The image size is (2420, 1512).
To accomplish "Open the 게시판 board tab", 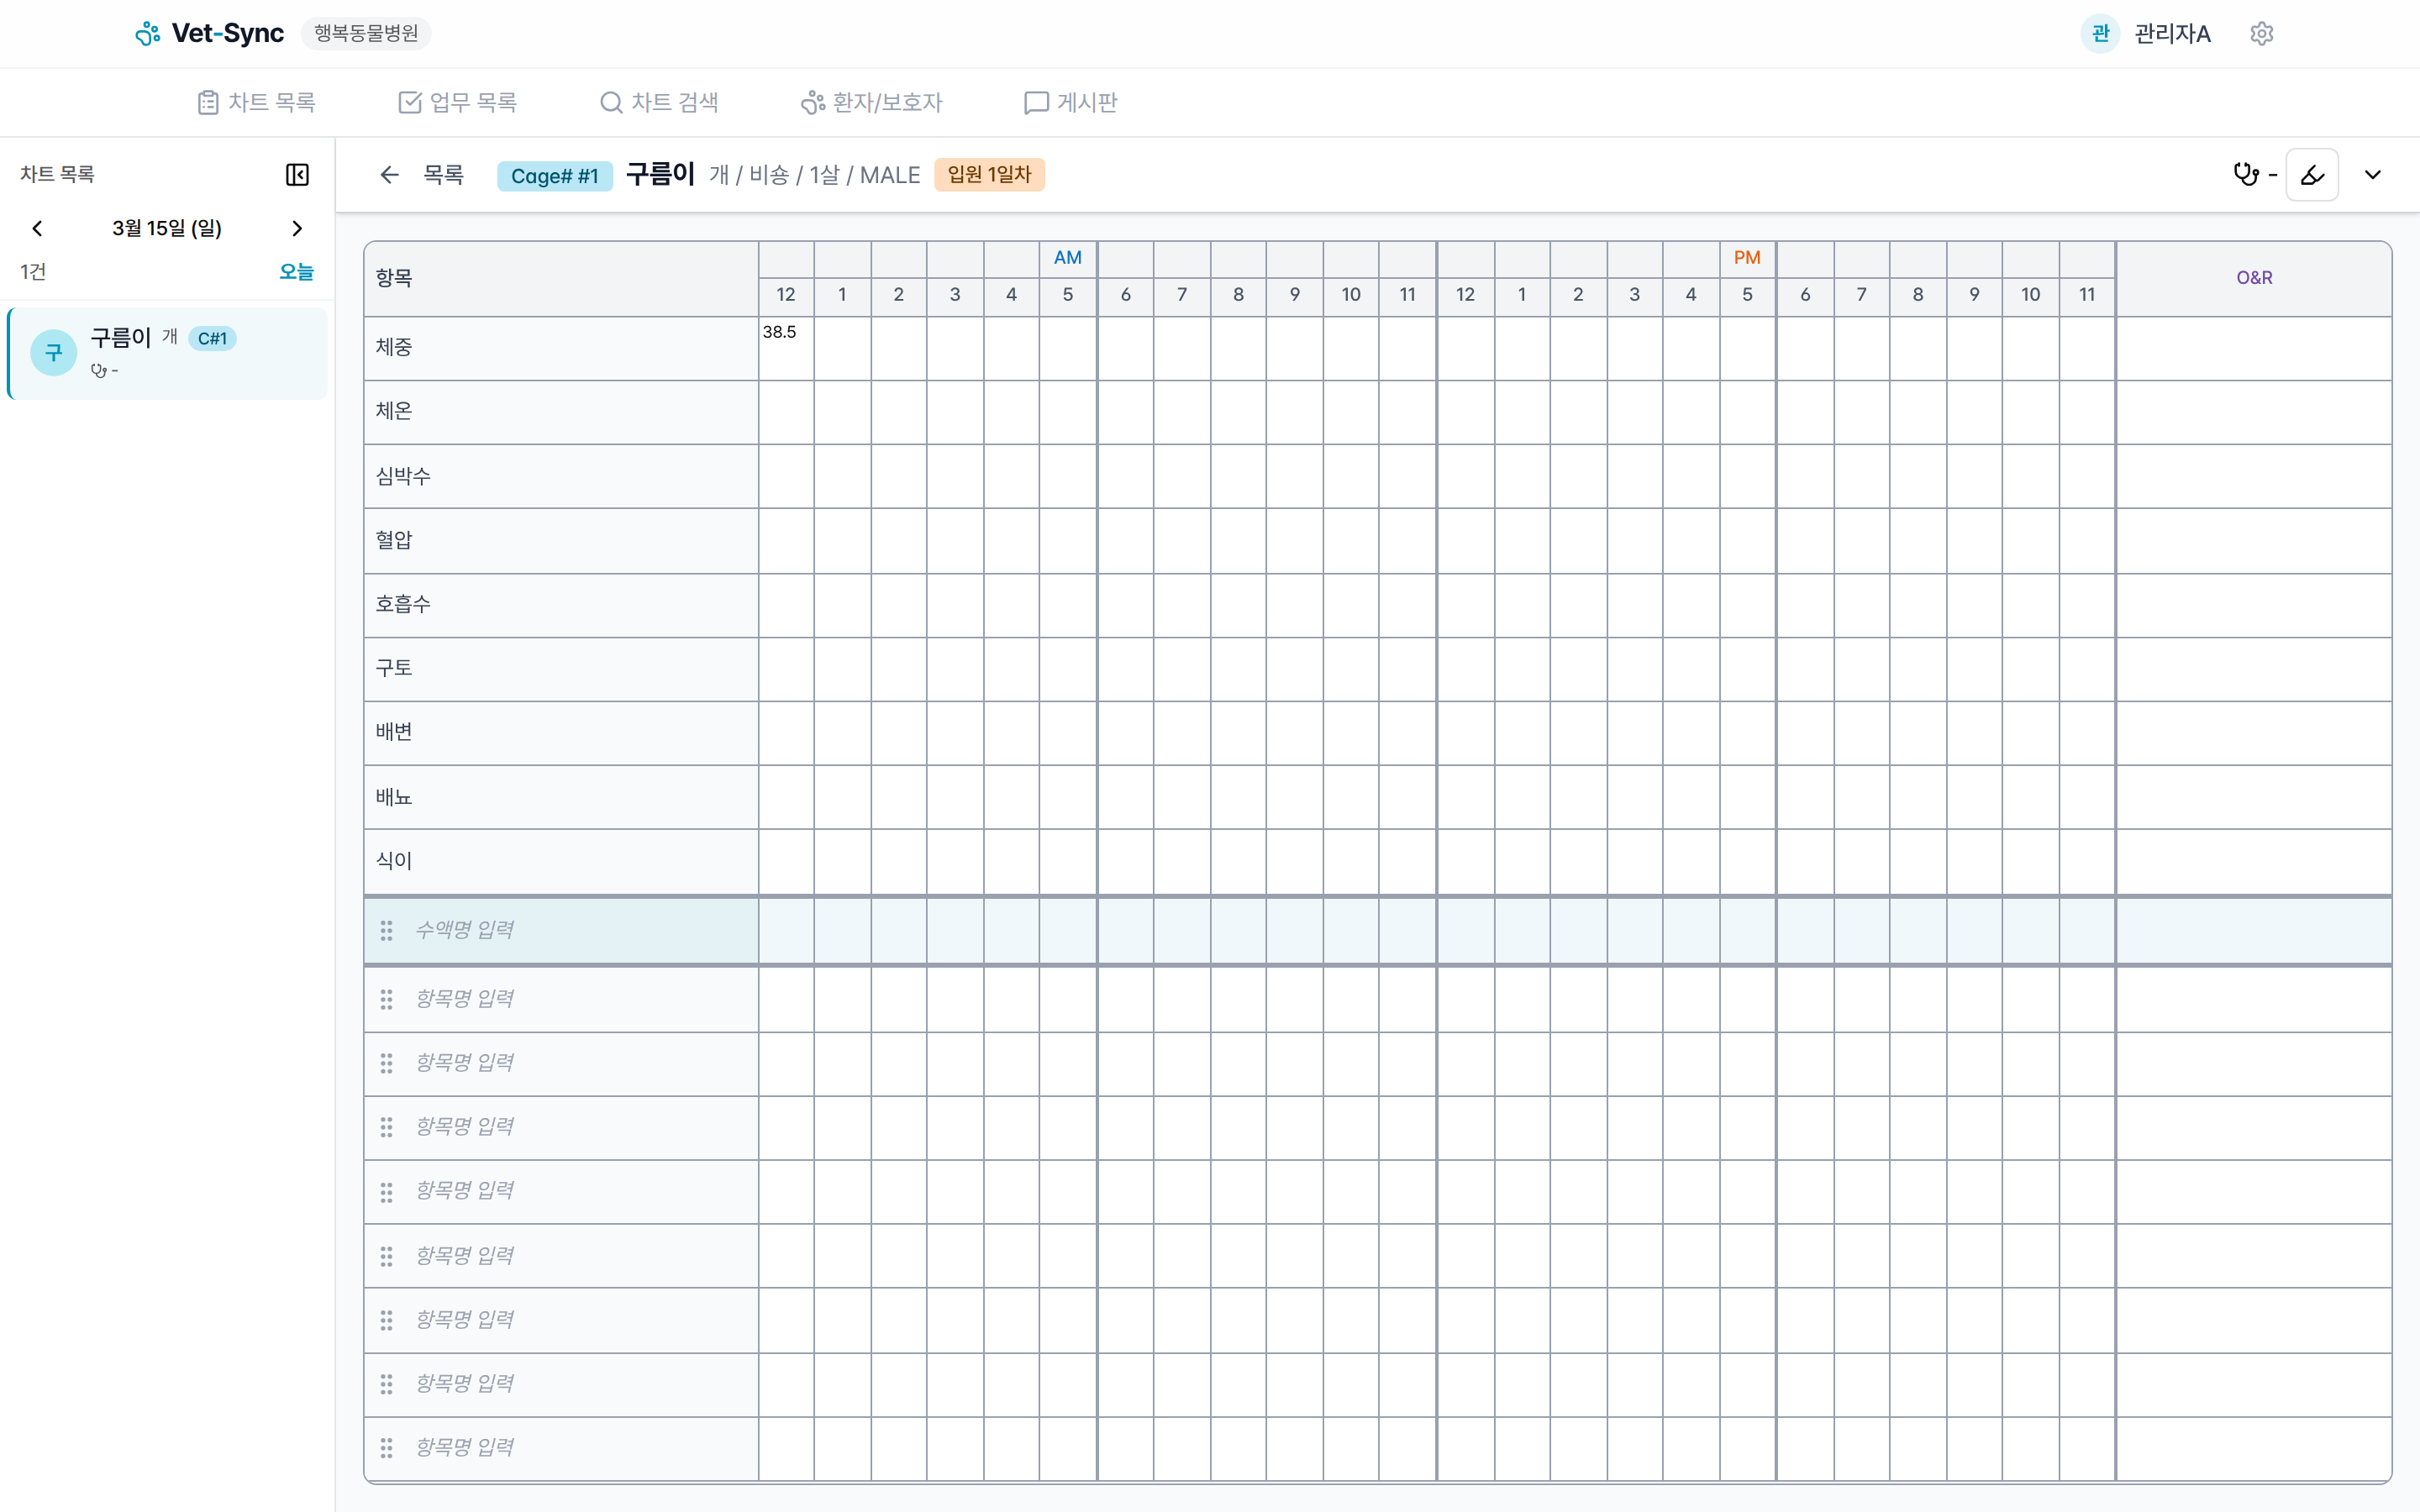I will (1071, 102).
